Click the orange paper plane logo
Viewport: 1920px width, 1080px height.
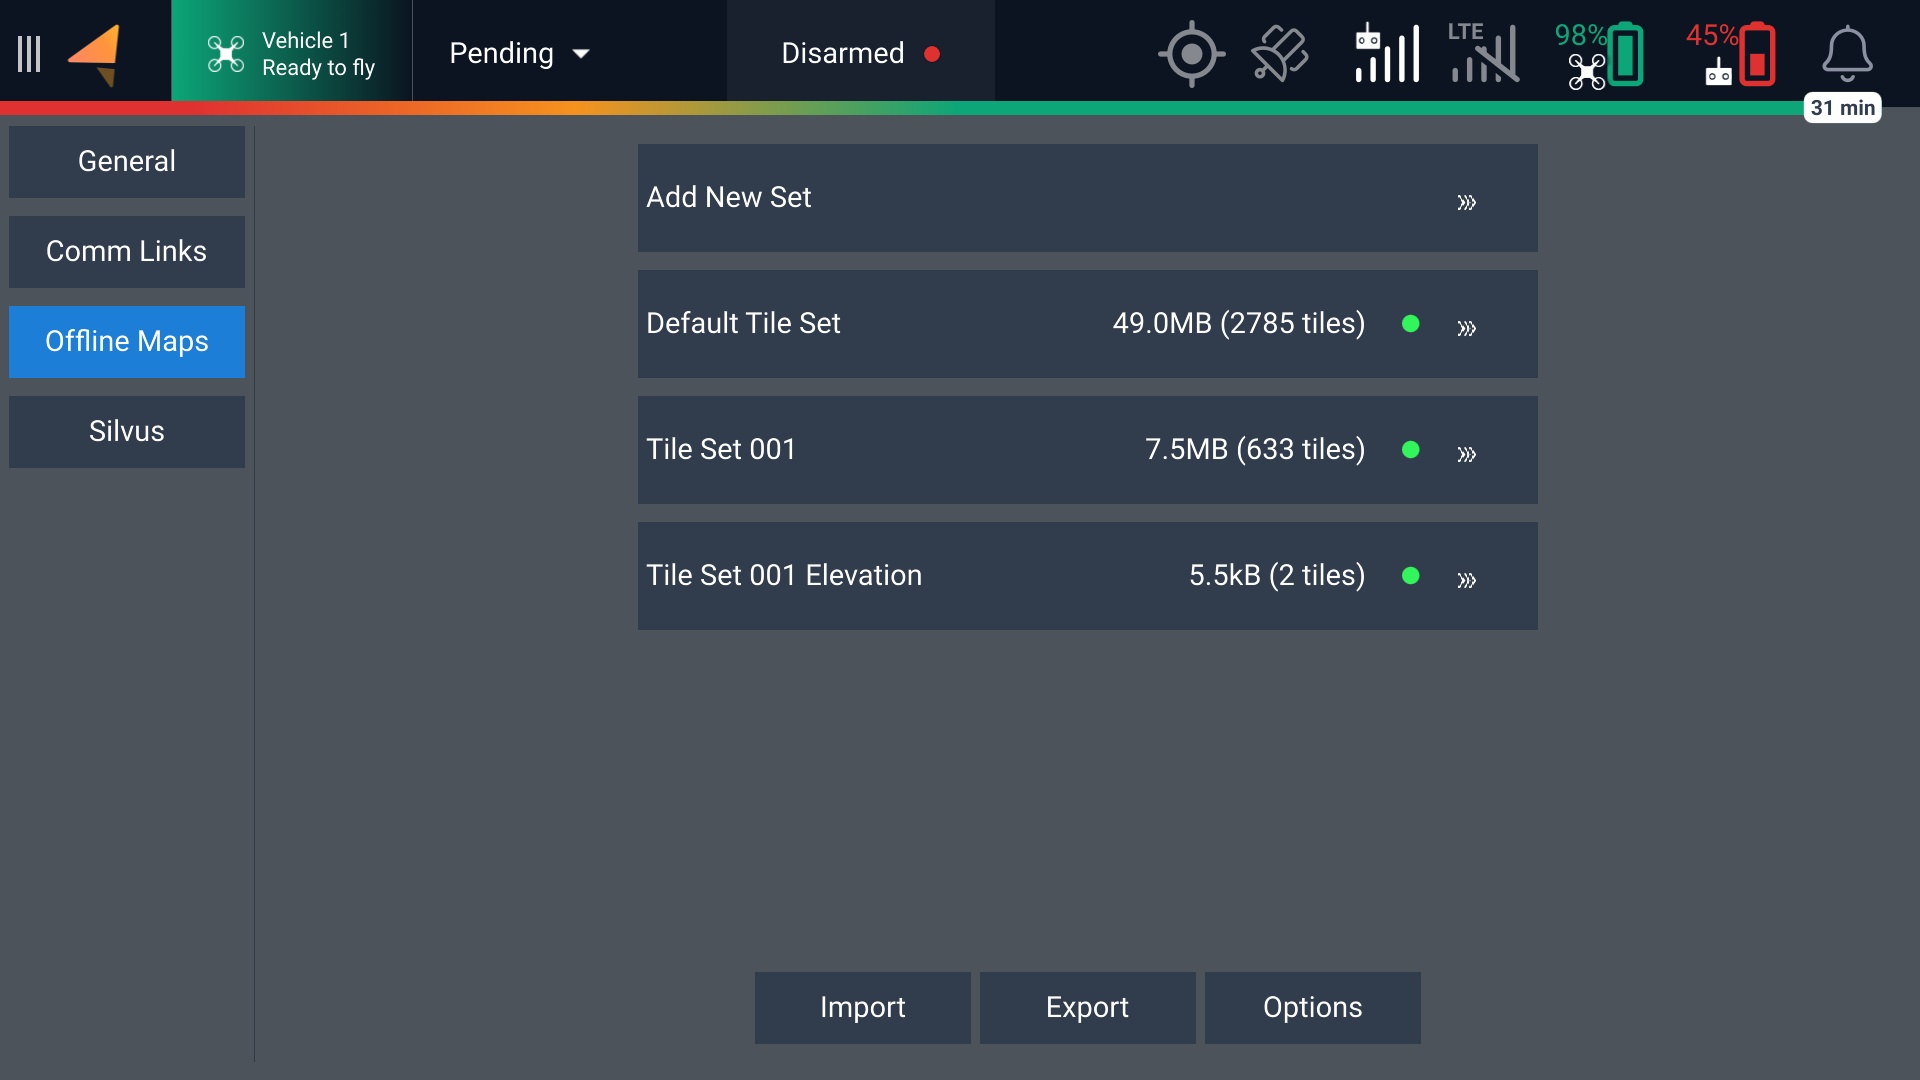pyautogui.click(x=96, y=54)
